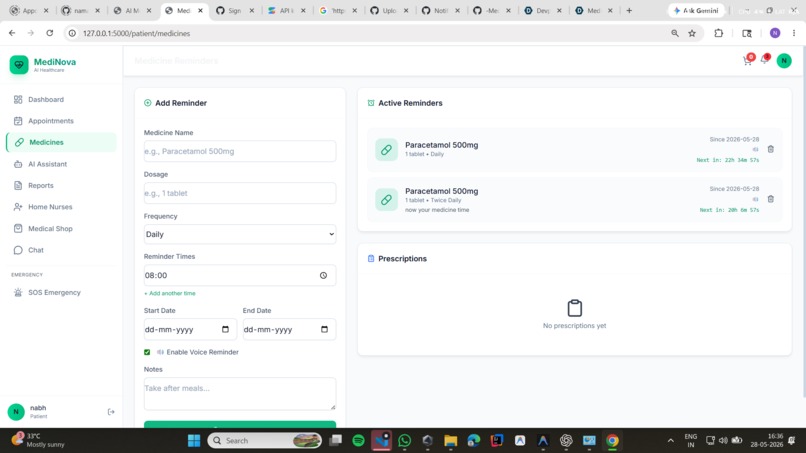
Task: Click Next in: 22h 34m 57s text
Action: (727, 160)
